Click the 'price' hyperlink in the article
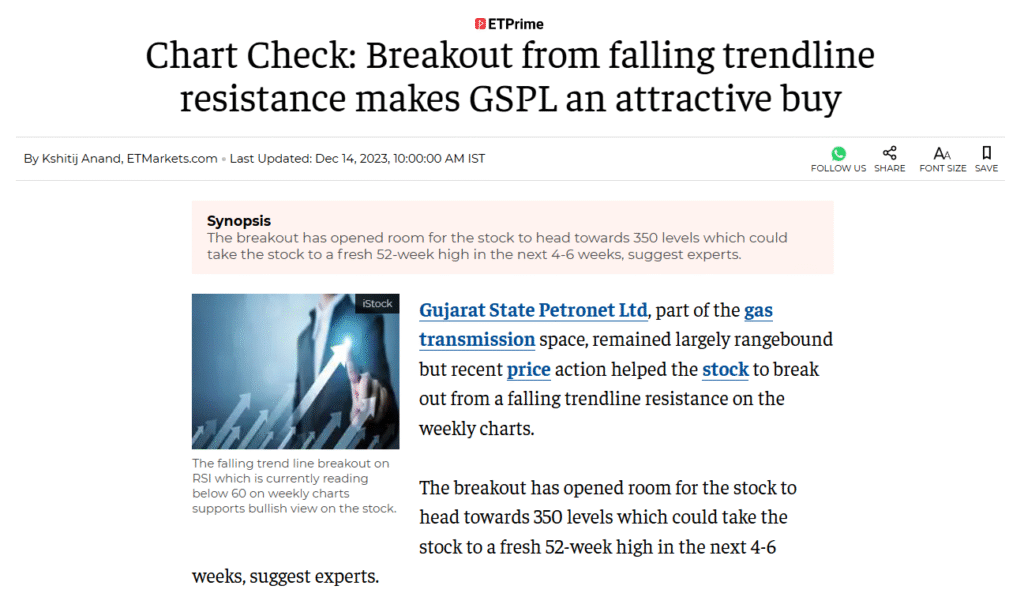The width and height of the screenshot is (1024, 597). click(x=529, y=369)
